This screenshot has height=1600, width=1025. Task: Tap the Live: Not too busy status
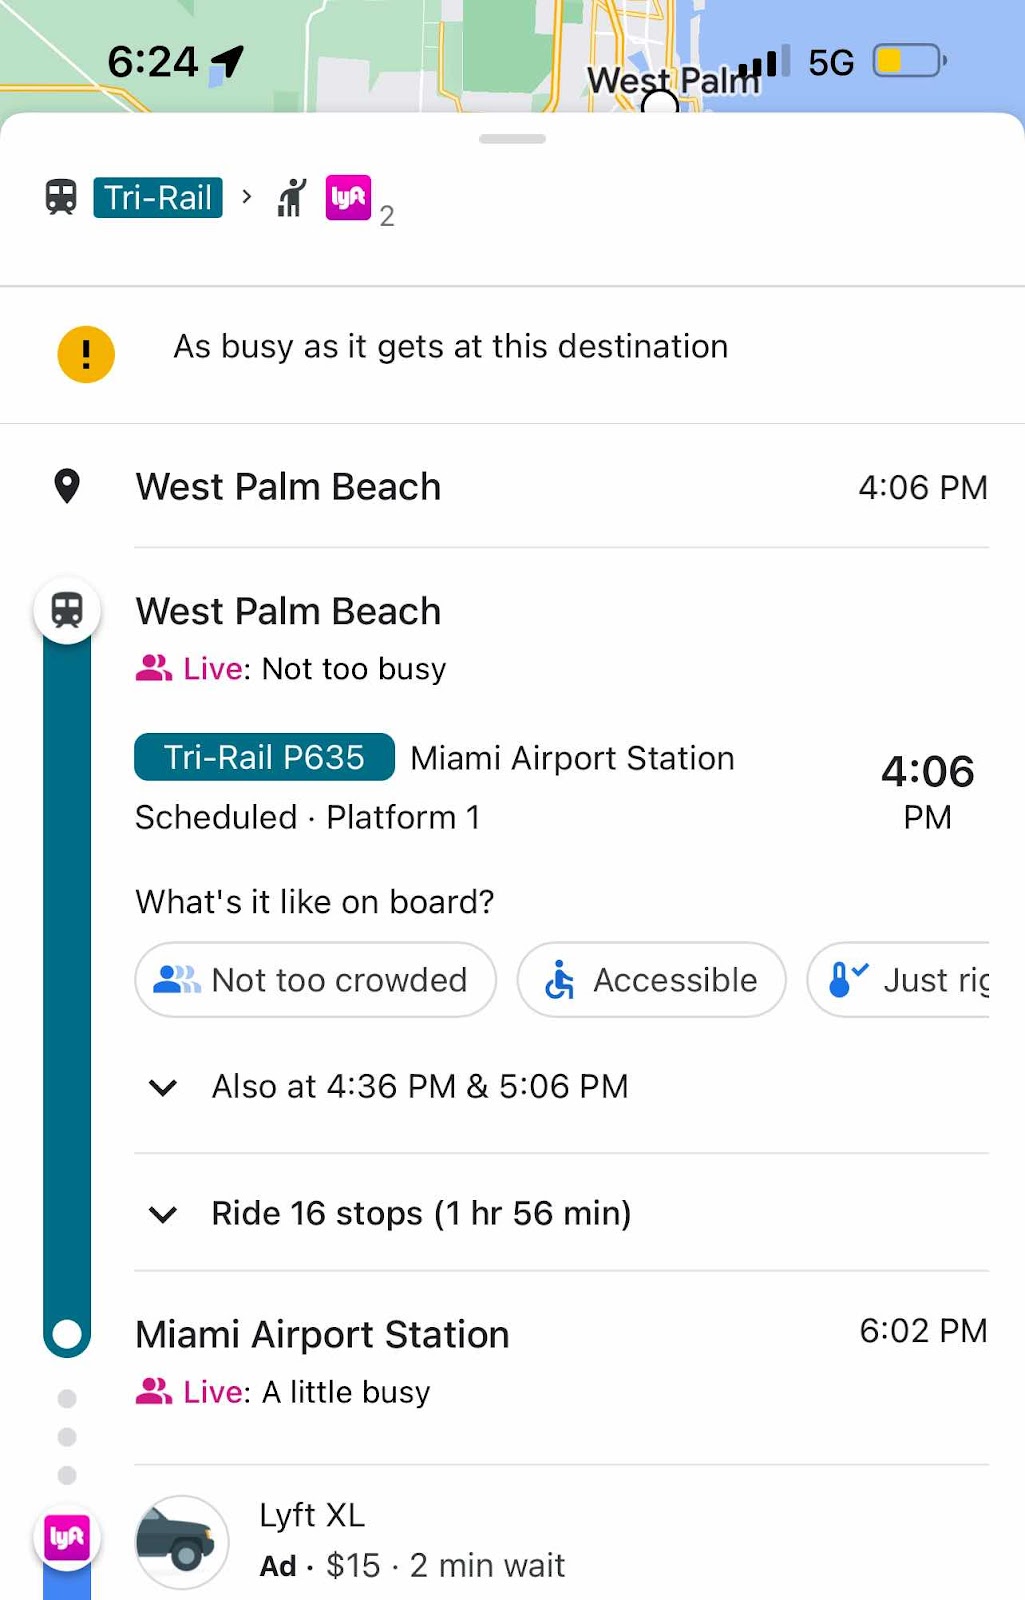coord(291,668)
